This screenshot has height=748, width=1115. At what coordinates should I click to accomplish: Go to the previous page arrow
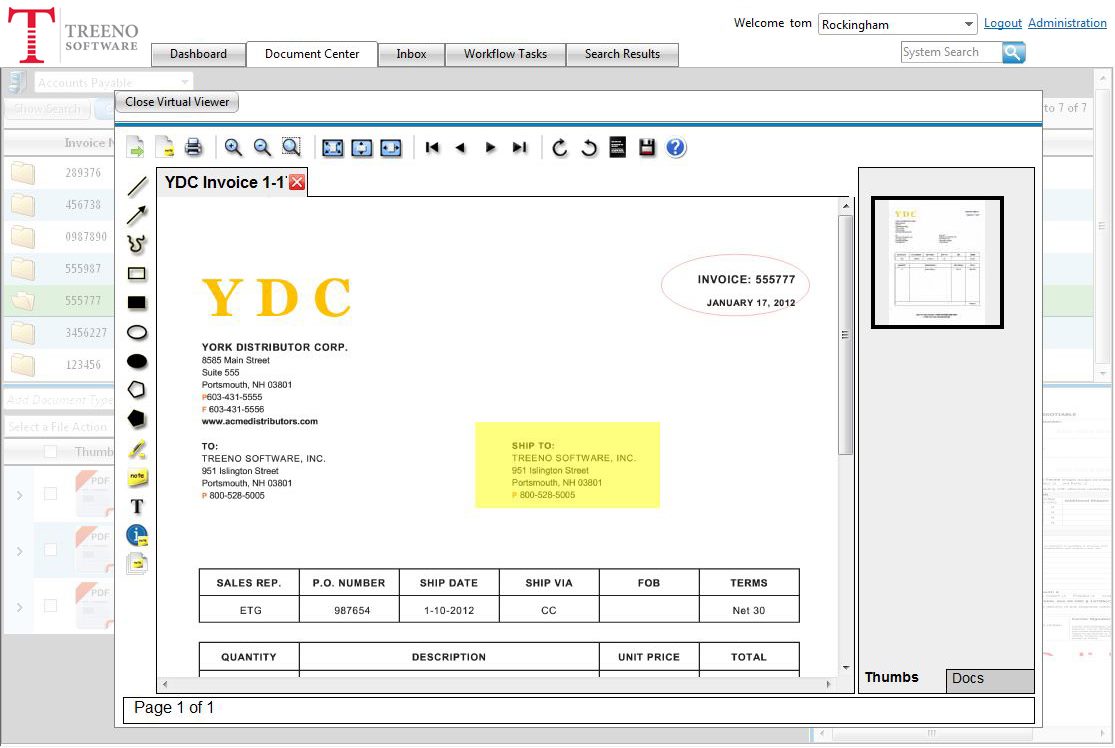[x=461, y=147]
